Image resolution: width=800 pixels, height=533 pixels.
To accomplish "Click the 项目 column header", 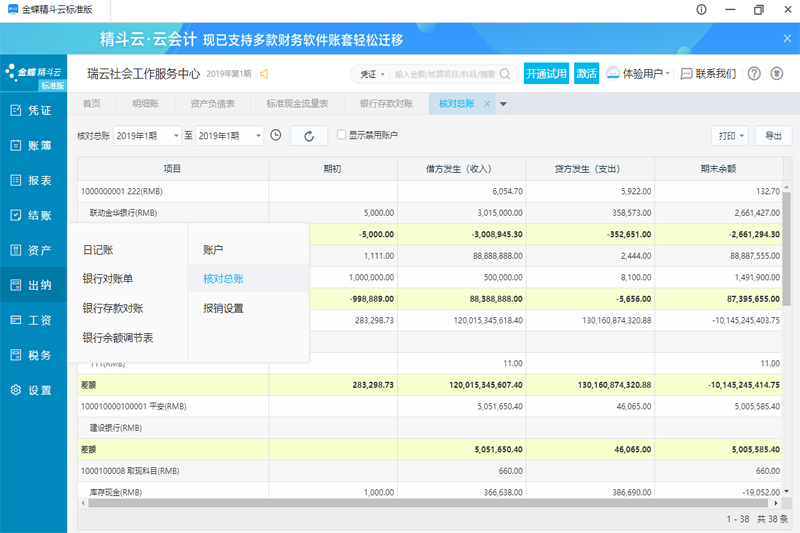I will pyautogui.click(x=173, y=169).
